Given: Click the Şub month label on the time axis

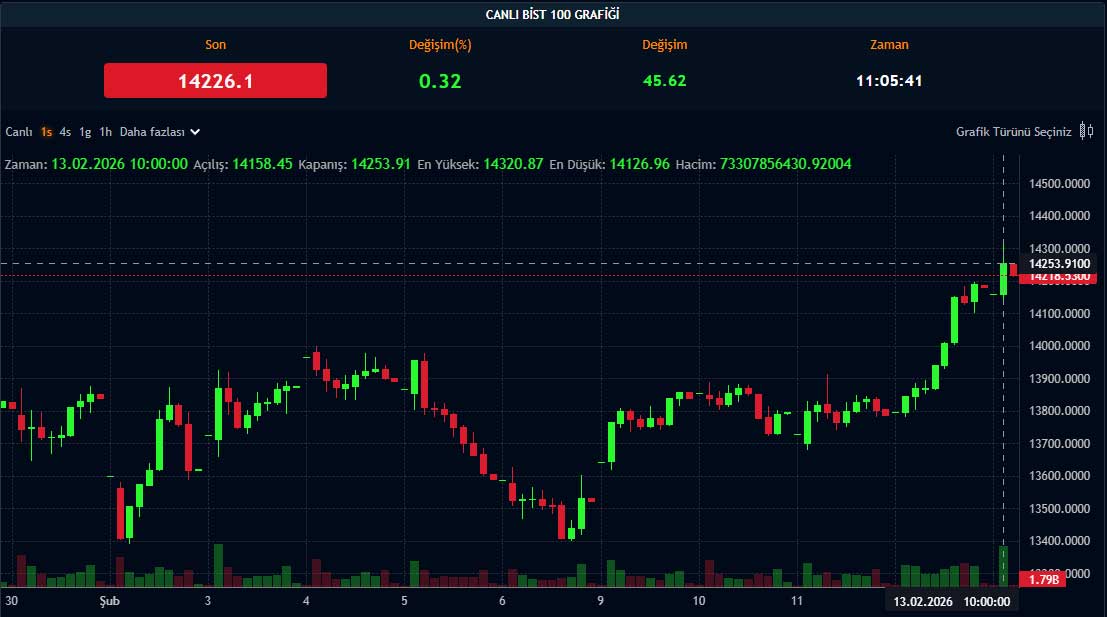Looking at the screenshot, I should (x=108, y=601).
